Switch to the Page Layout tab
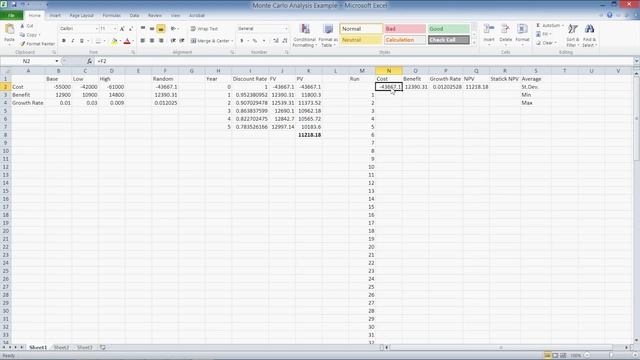 tap(82, 16)
